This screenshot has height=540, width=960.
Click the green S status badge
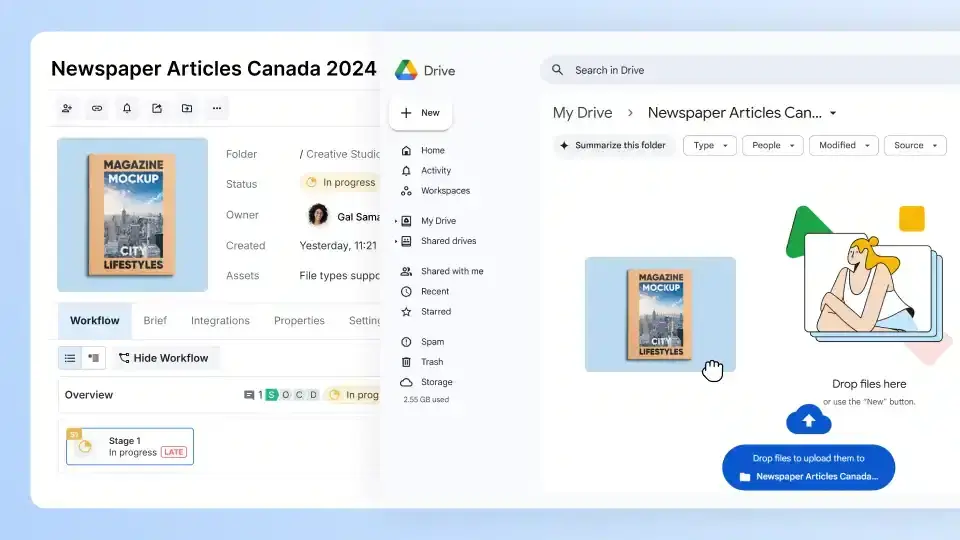click(271, 395)
